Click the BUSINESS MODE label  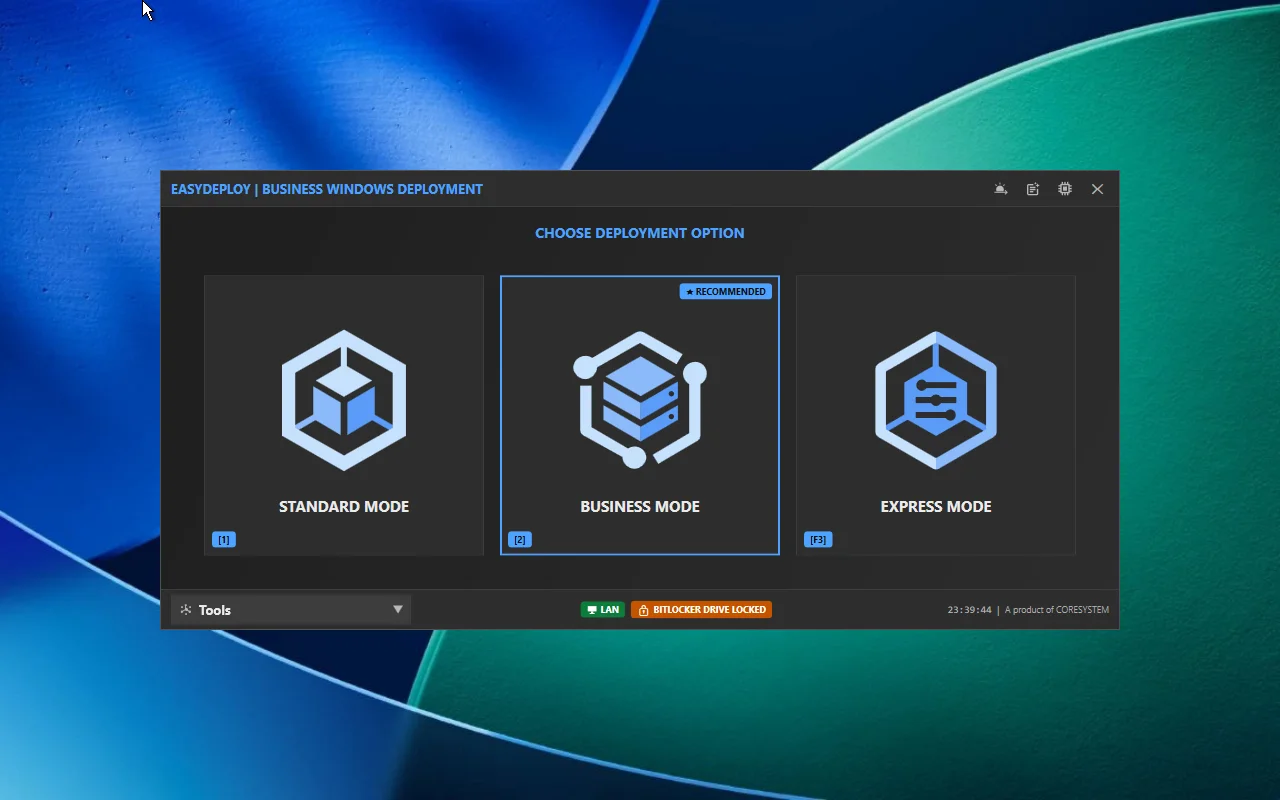pyautogui.click(x=640, y=507)
